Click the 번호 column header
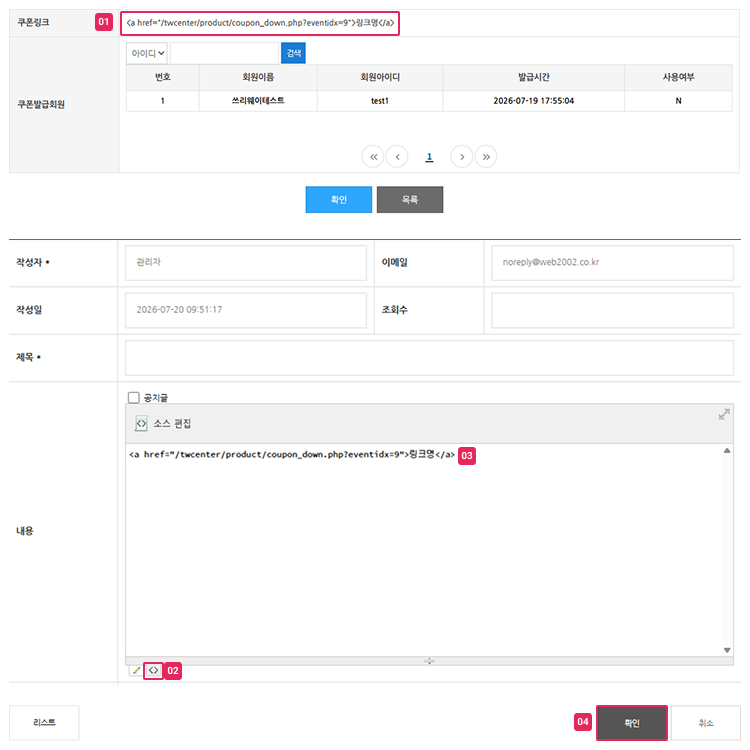Screen dimensions: 750x750 tap(163, 77)
